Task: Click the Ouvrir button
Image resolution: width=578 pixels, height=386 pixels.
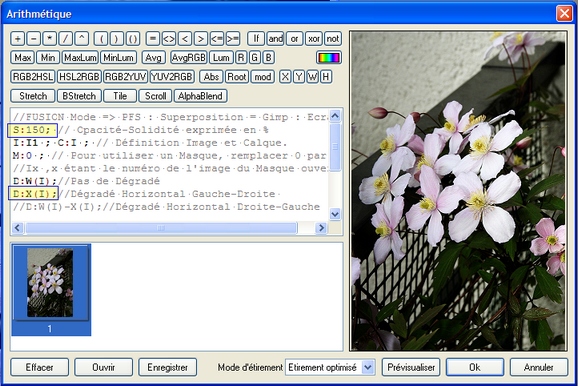Action: coord(104,367)
